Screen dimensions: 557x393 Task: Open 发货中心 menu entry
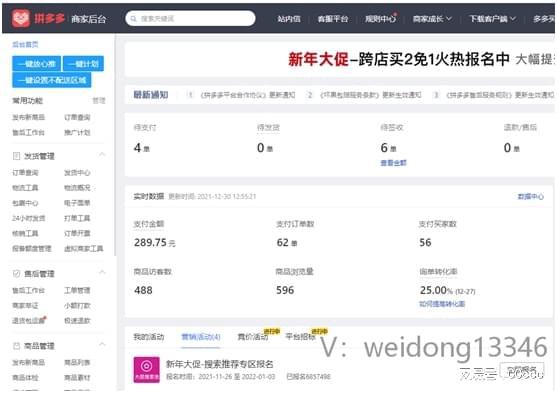point(77,173)
